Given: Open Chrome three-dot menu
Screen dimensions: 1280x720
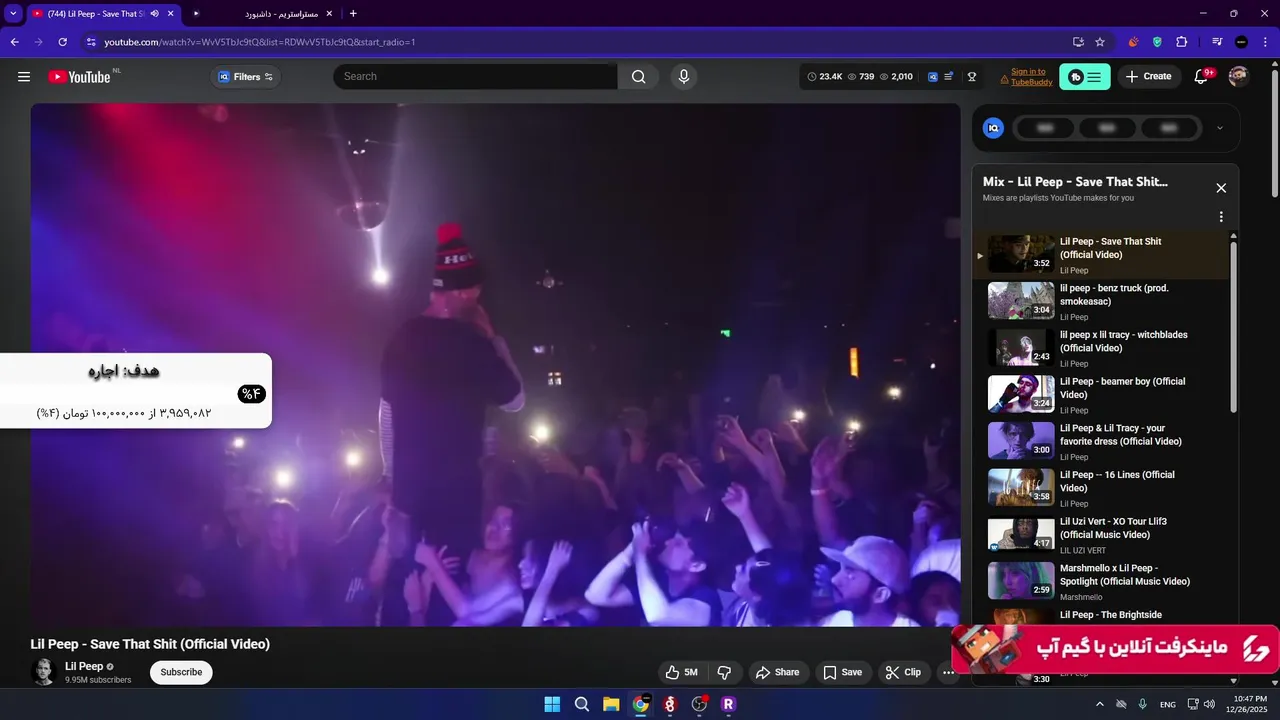Looking at the screenshot, I should (x=1265, y=42).
